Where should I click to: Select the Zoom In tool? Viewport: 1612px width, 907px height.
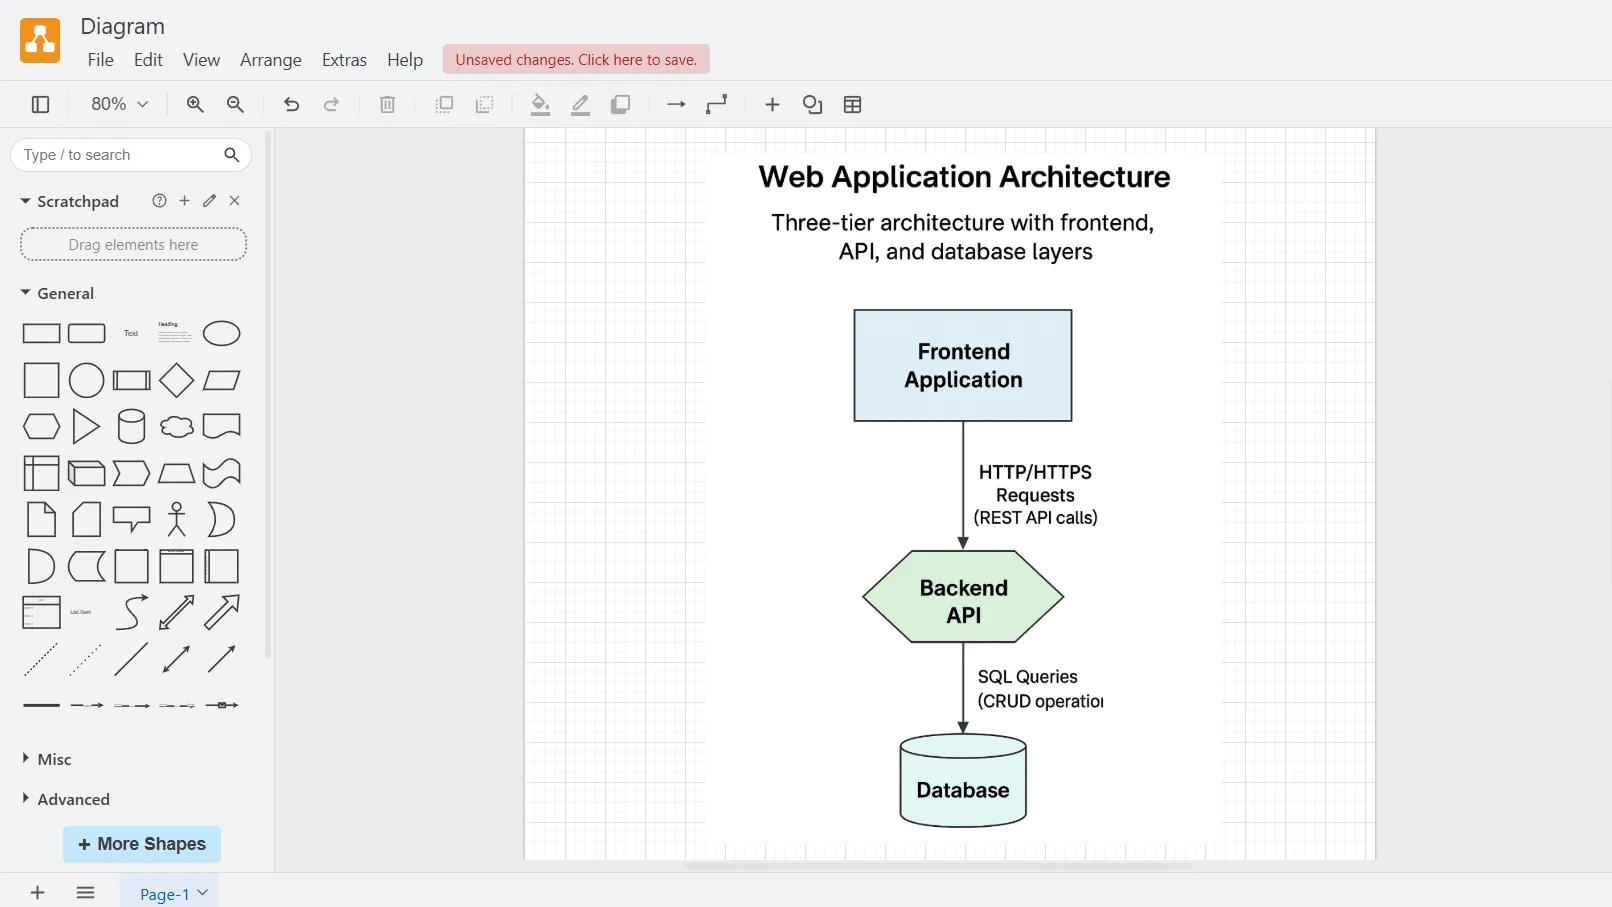pos(196,104)
